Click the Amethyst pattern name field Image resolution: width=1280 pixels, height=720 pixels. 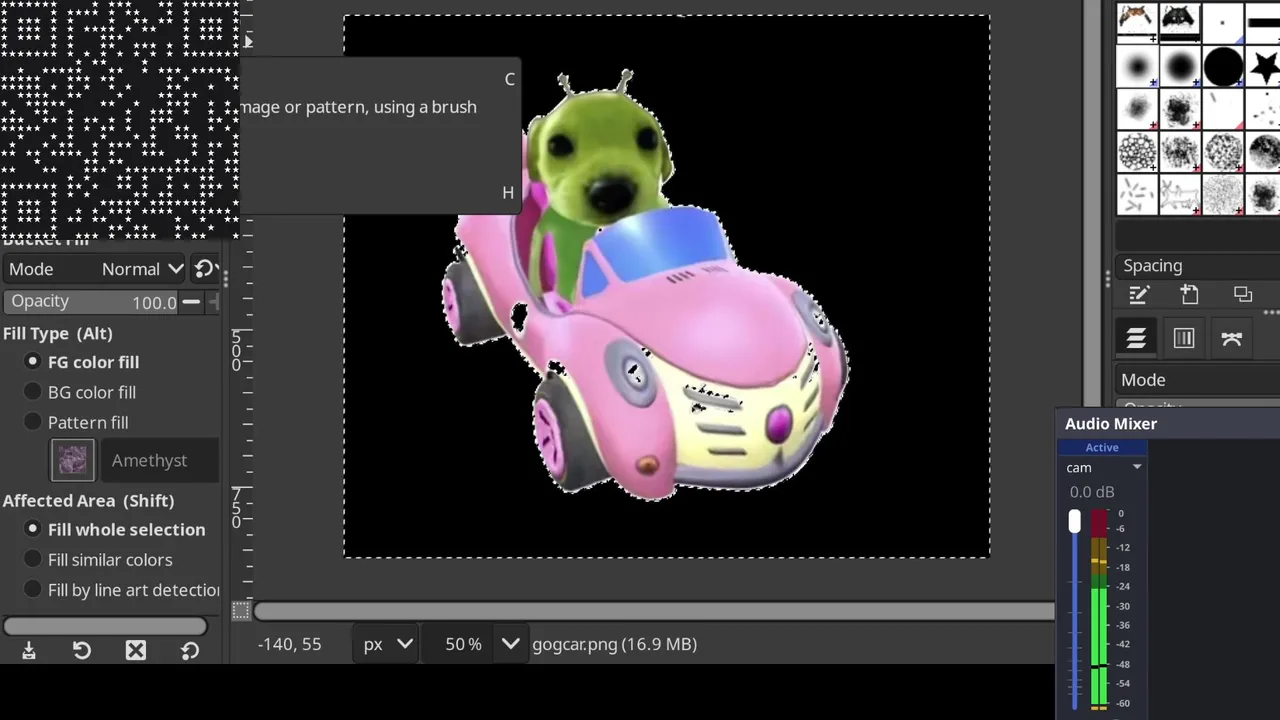tap(158, 460)
